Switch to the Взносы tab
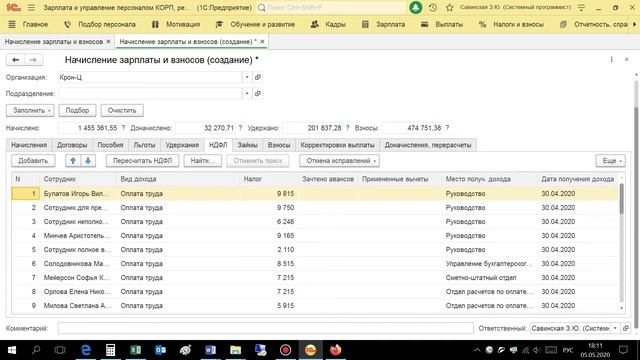The image size is (640, 360). [x=279, y=145]
